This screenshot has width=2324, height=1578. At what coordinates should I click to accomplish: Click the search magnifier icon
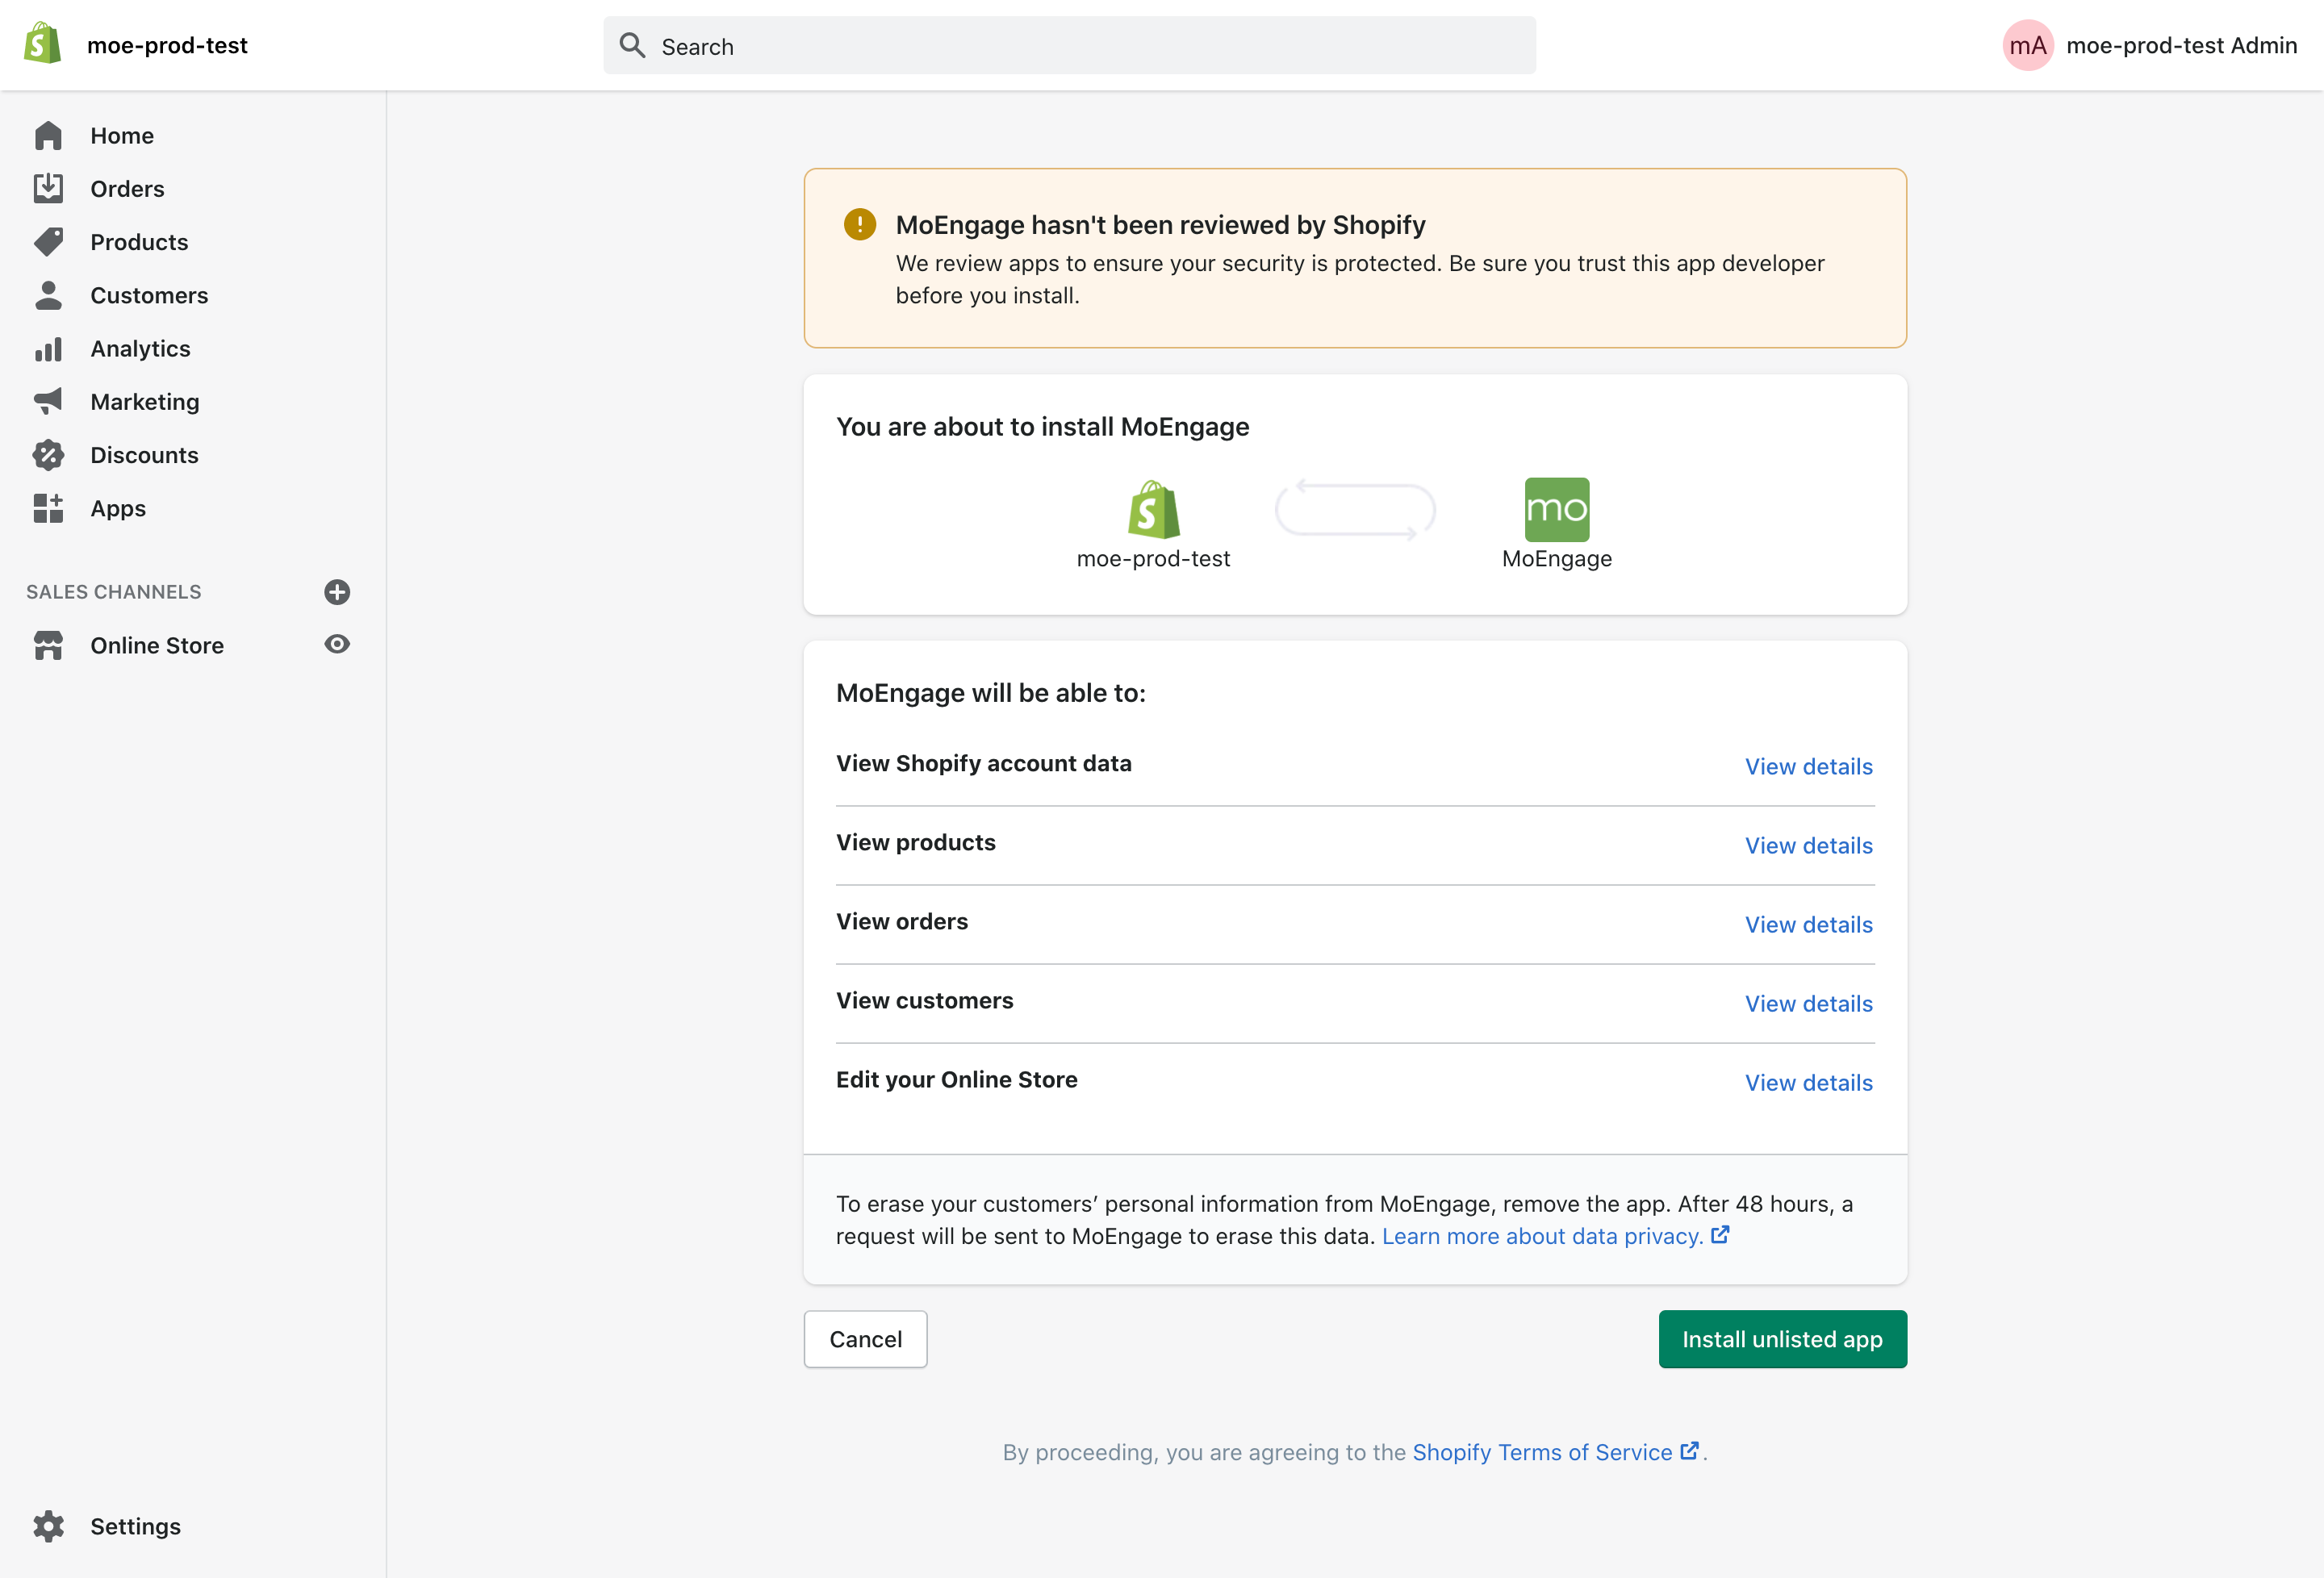coord(632,45)
